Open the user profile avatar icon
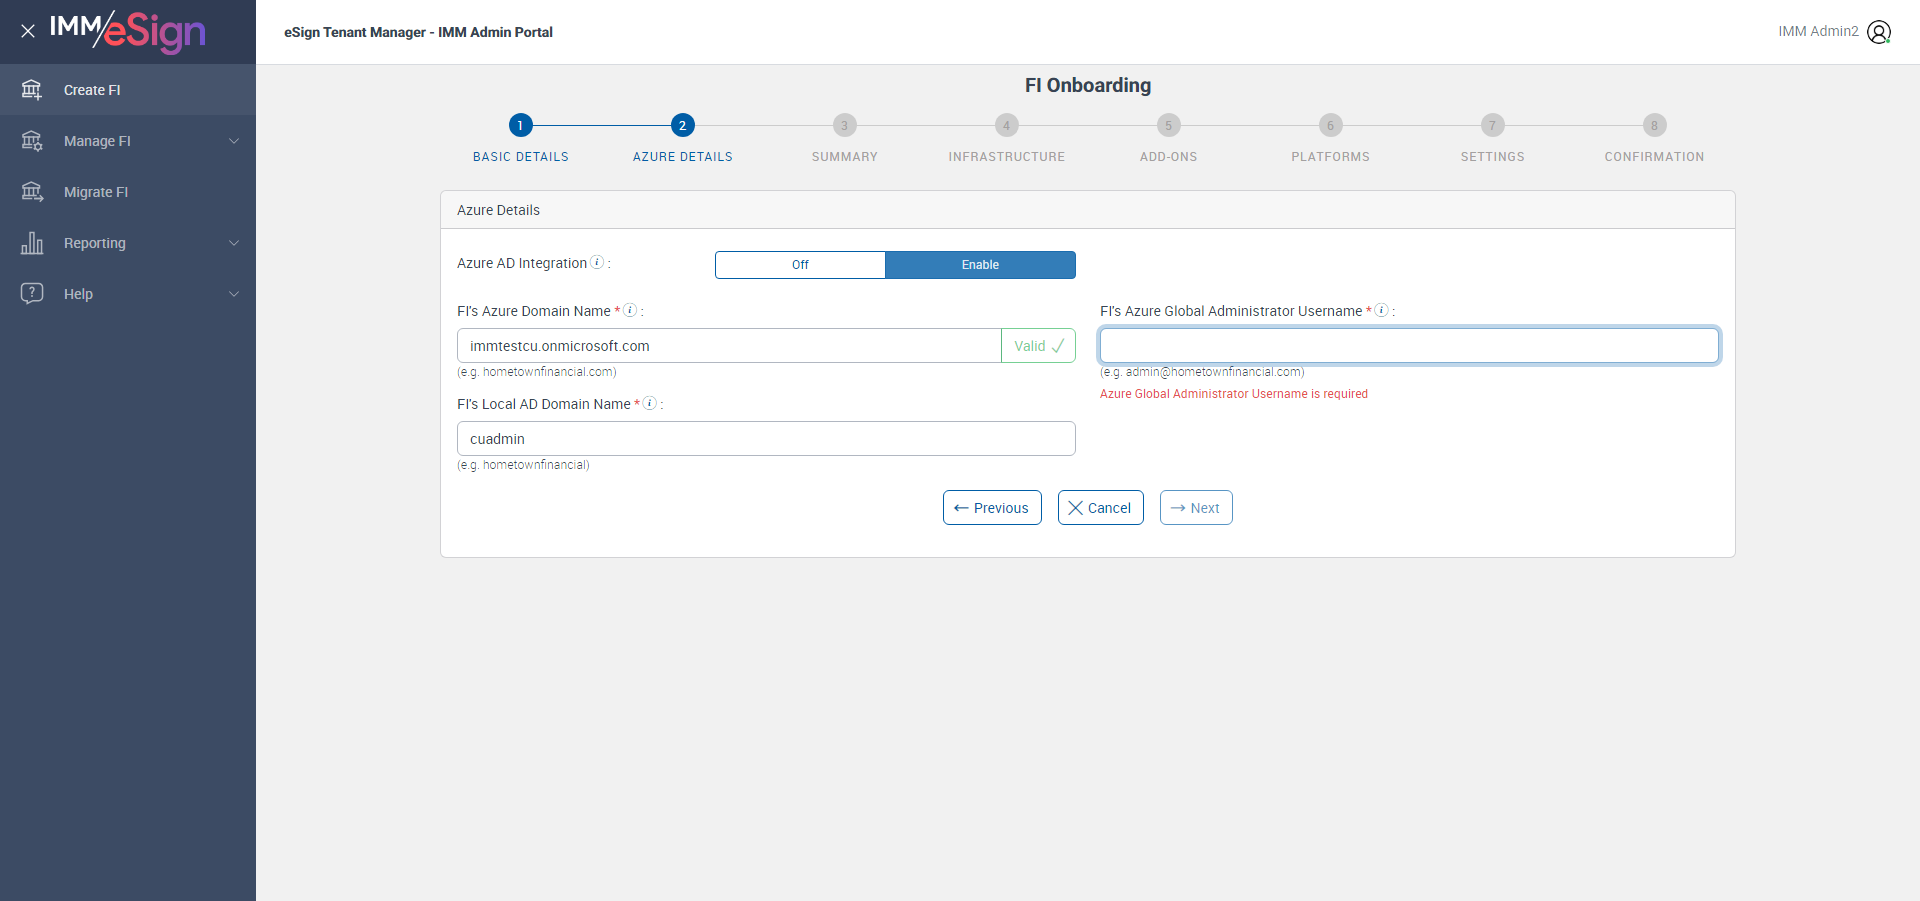The image size is (1920, 901). tap(1879, 32)
